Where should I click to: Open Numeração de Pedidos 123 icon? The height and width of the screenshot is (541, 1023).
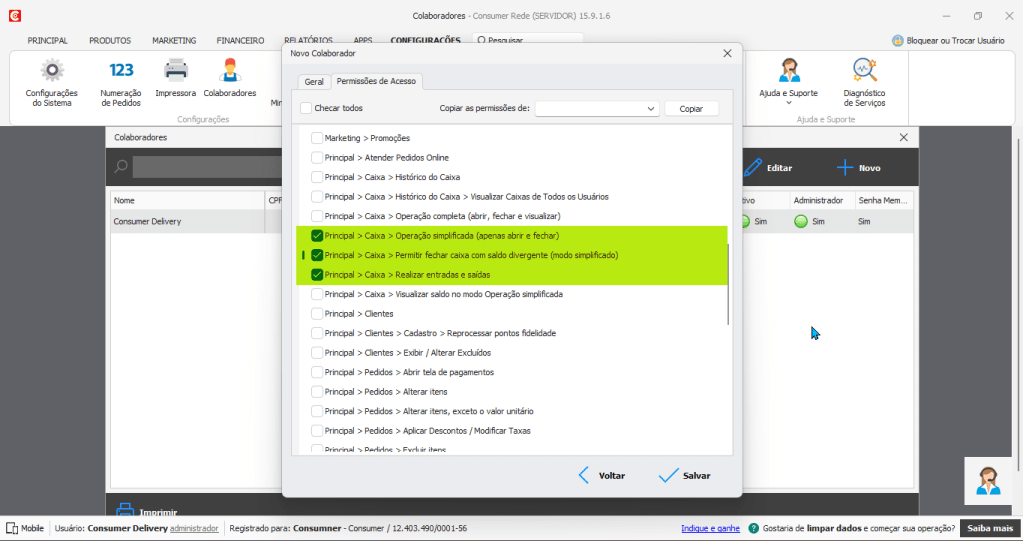(x=121, y=70)
